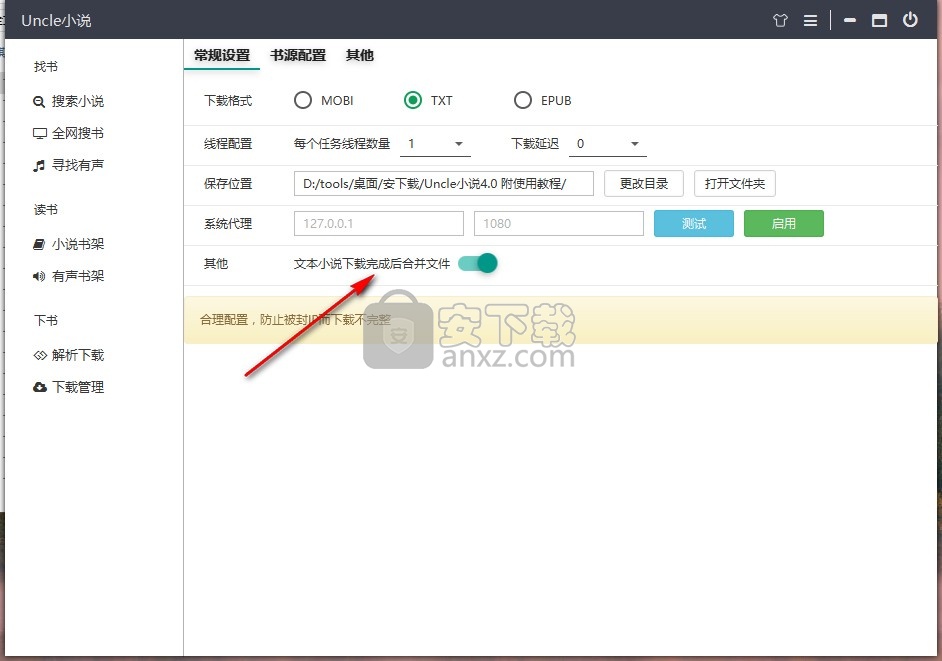Select the TXT download format
The image size is (942, 661).
pos(413,100)
